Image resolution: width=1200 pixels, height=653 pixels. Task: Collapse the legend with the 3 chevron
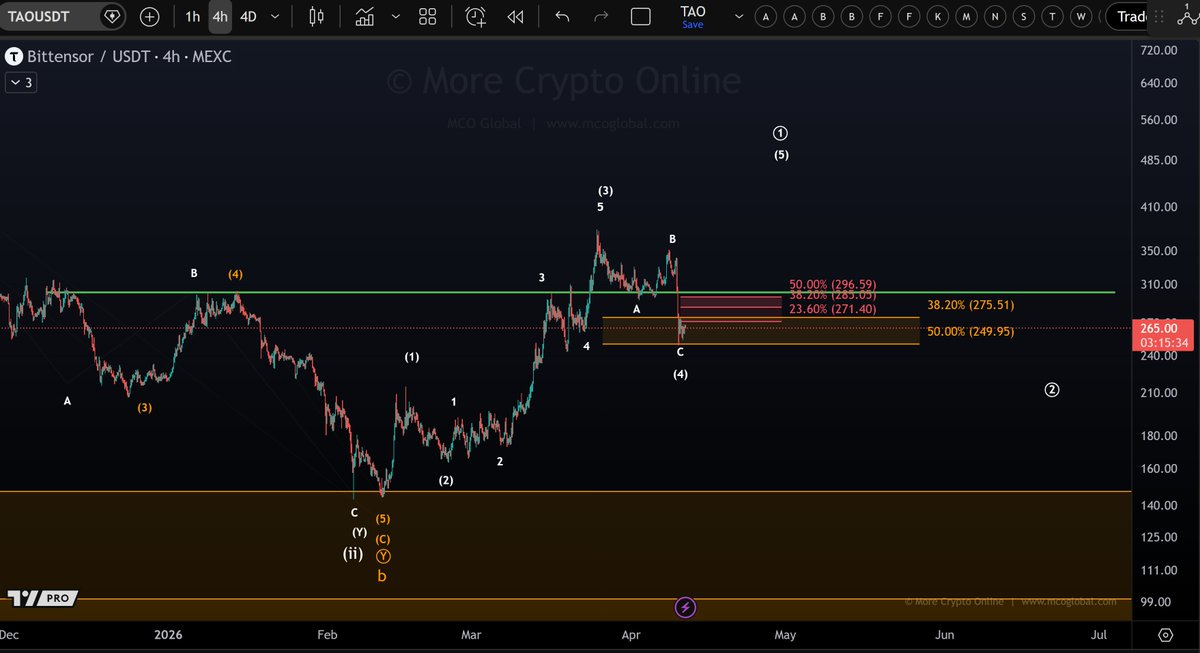[x=21, y=83]
